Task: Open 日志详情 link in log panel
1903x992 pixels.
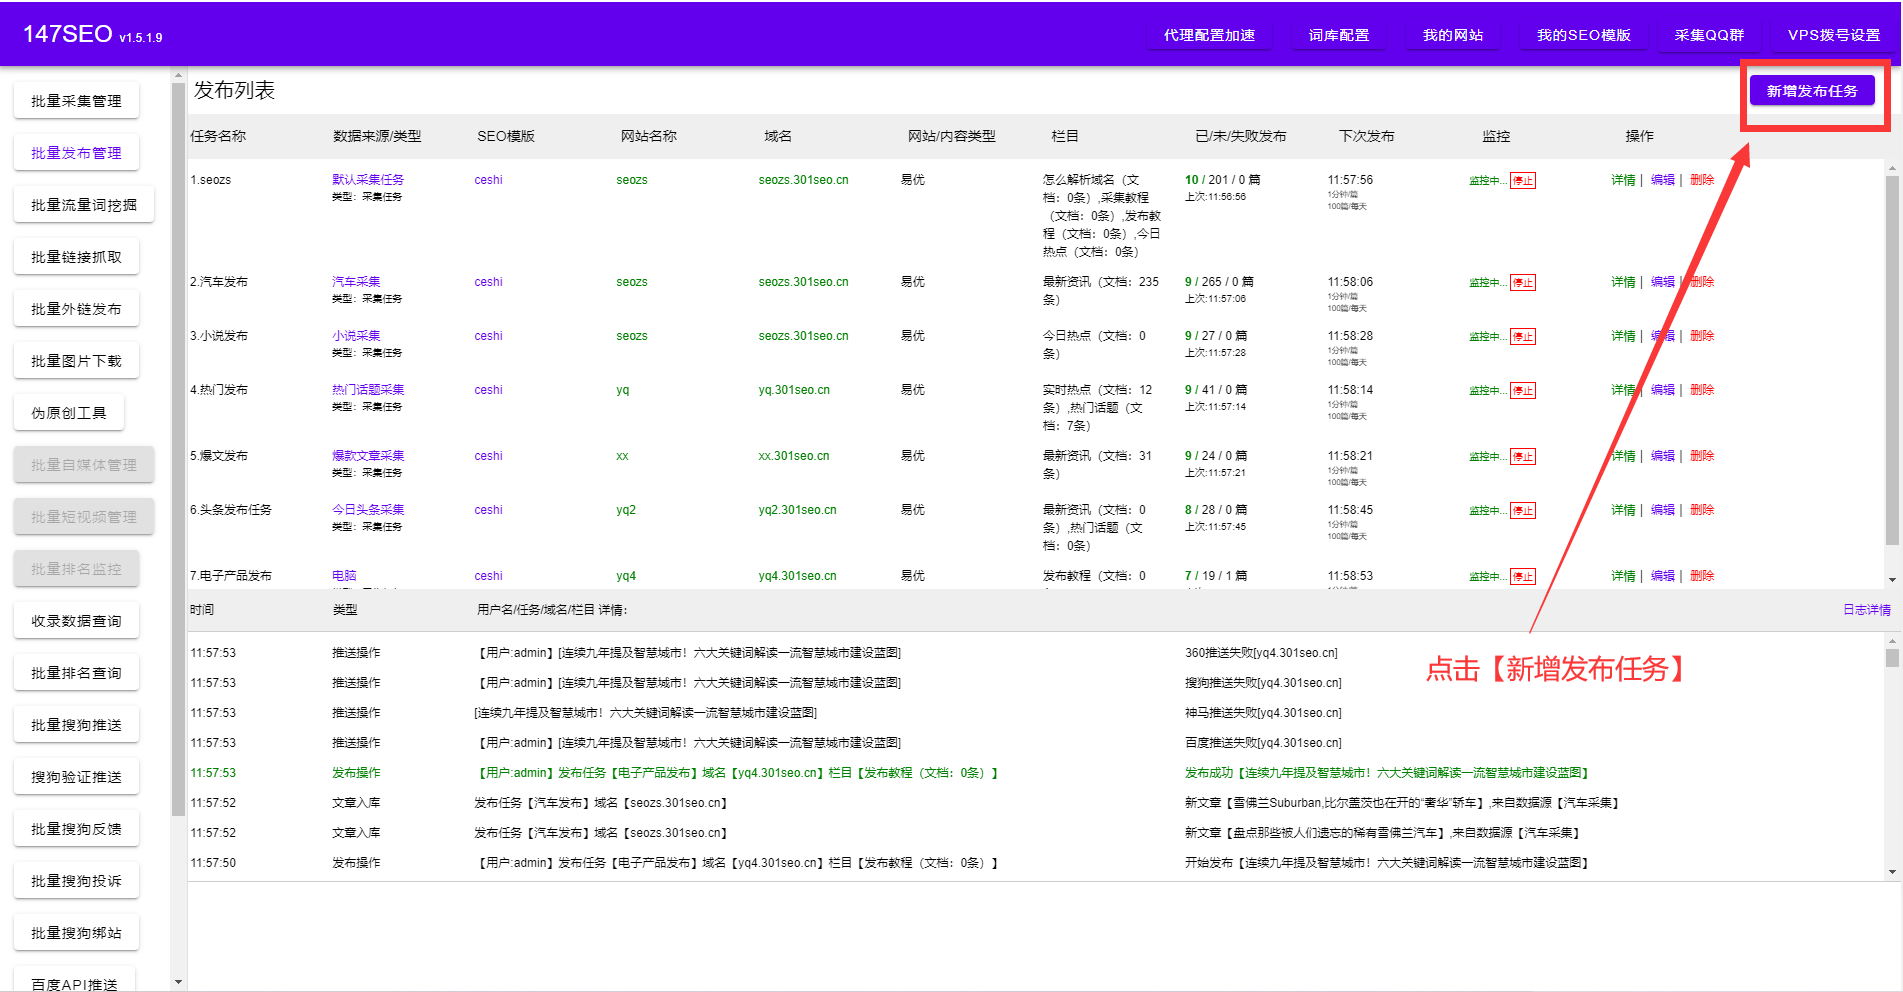Action: 1866,610
